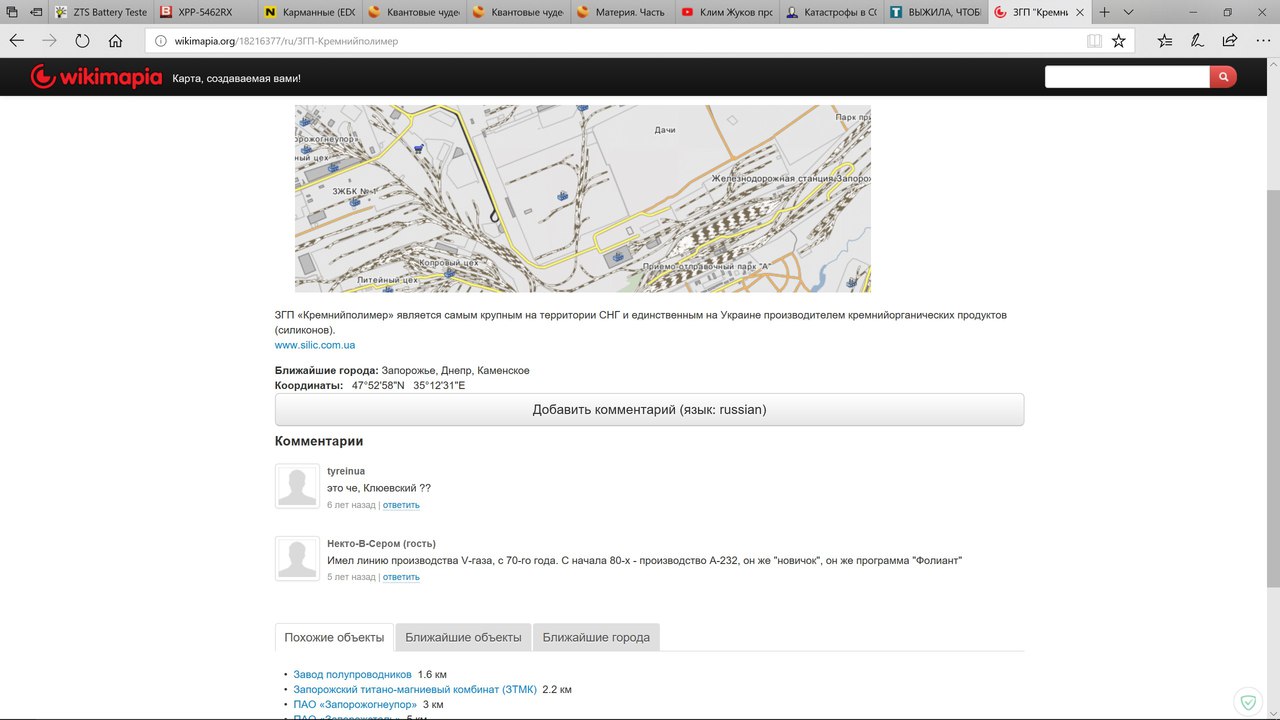
Task: Open ПАО «Запорожогнеупор» link
Action: (355, 704)
